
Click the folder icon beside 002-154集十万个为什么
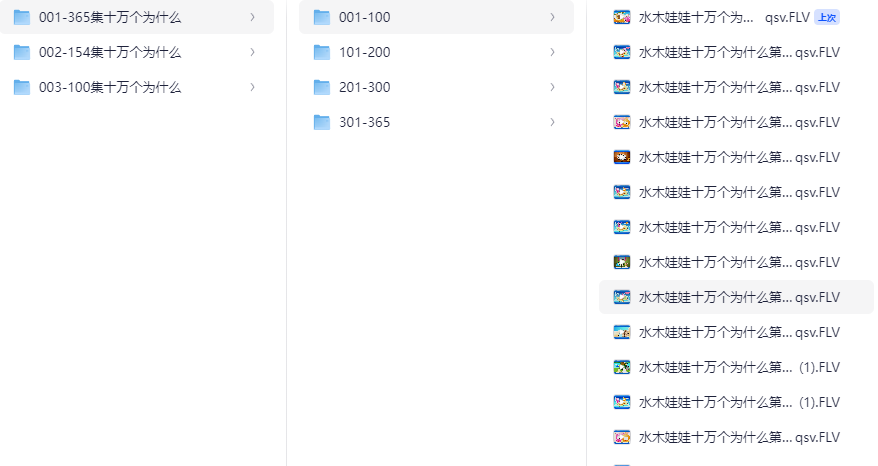click(21, 52)
